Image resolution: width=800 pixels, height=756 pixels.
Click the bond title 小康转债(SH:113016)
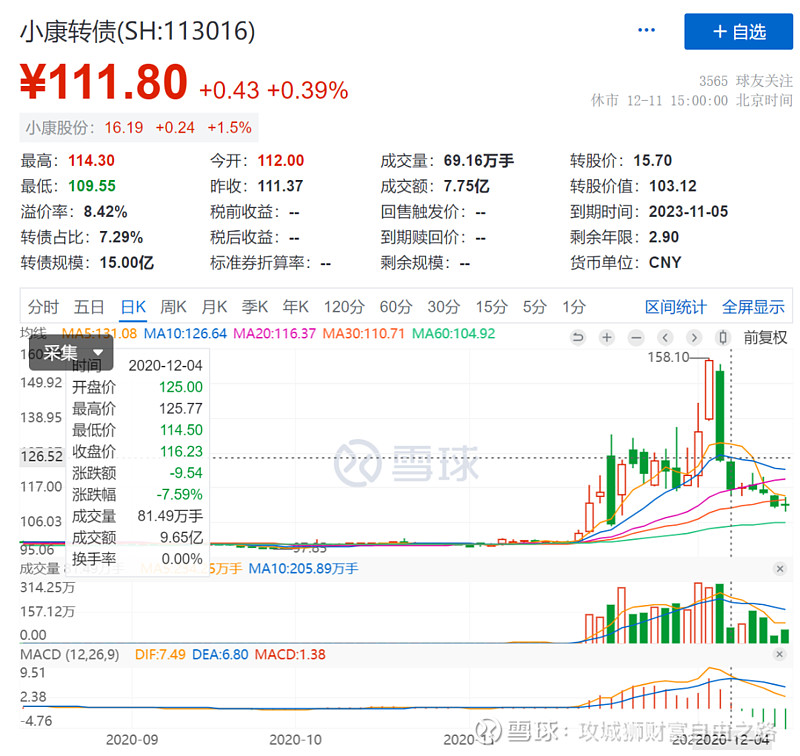[x=138, y=31]
